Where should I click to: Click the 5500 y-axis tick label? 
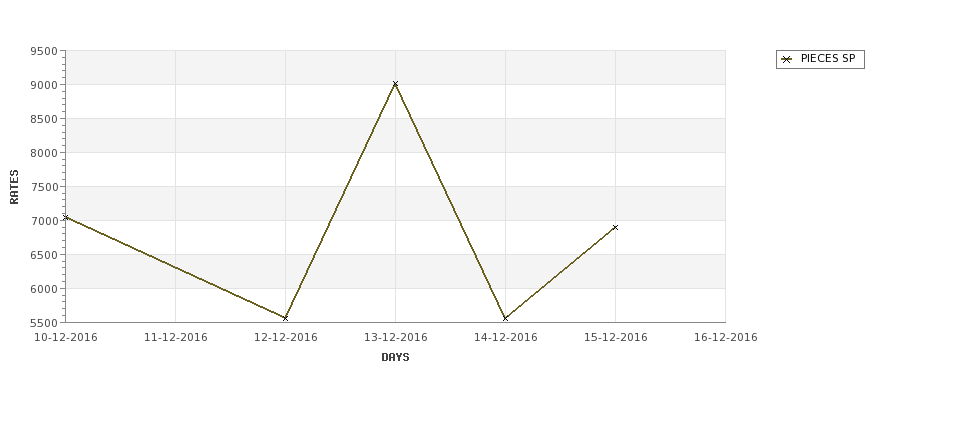(x=44, y=323)
